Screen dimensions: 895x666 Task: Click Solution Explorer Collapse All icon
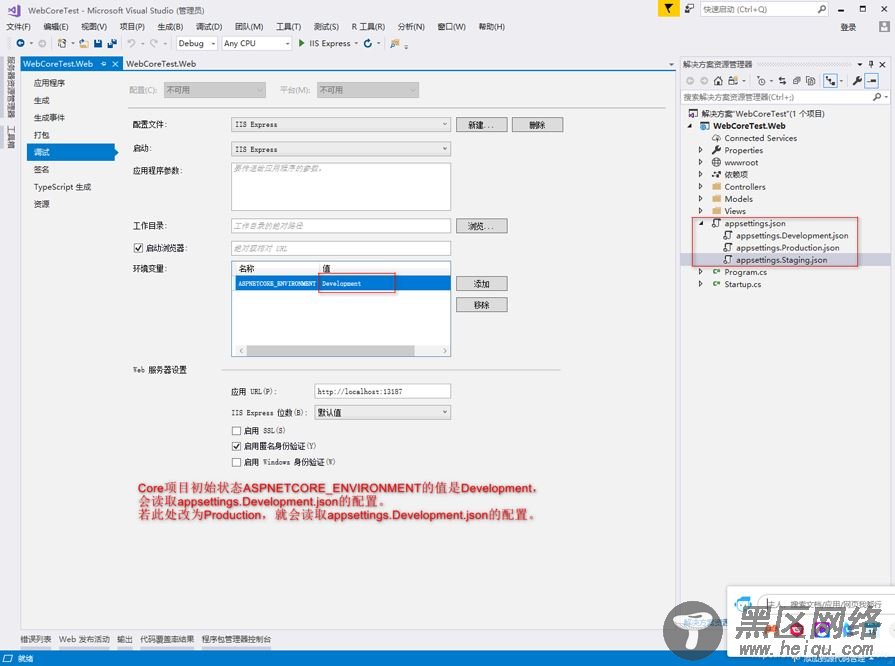796,81
